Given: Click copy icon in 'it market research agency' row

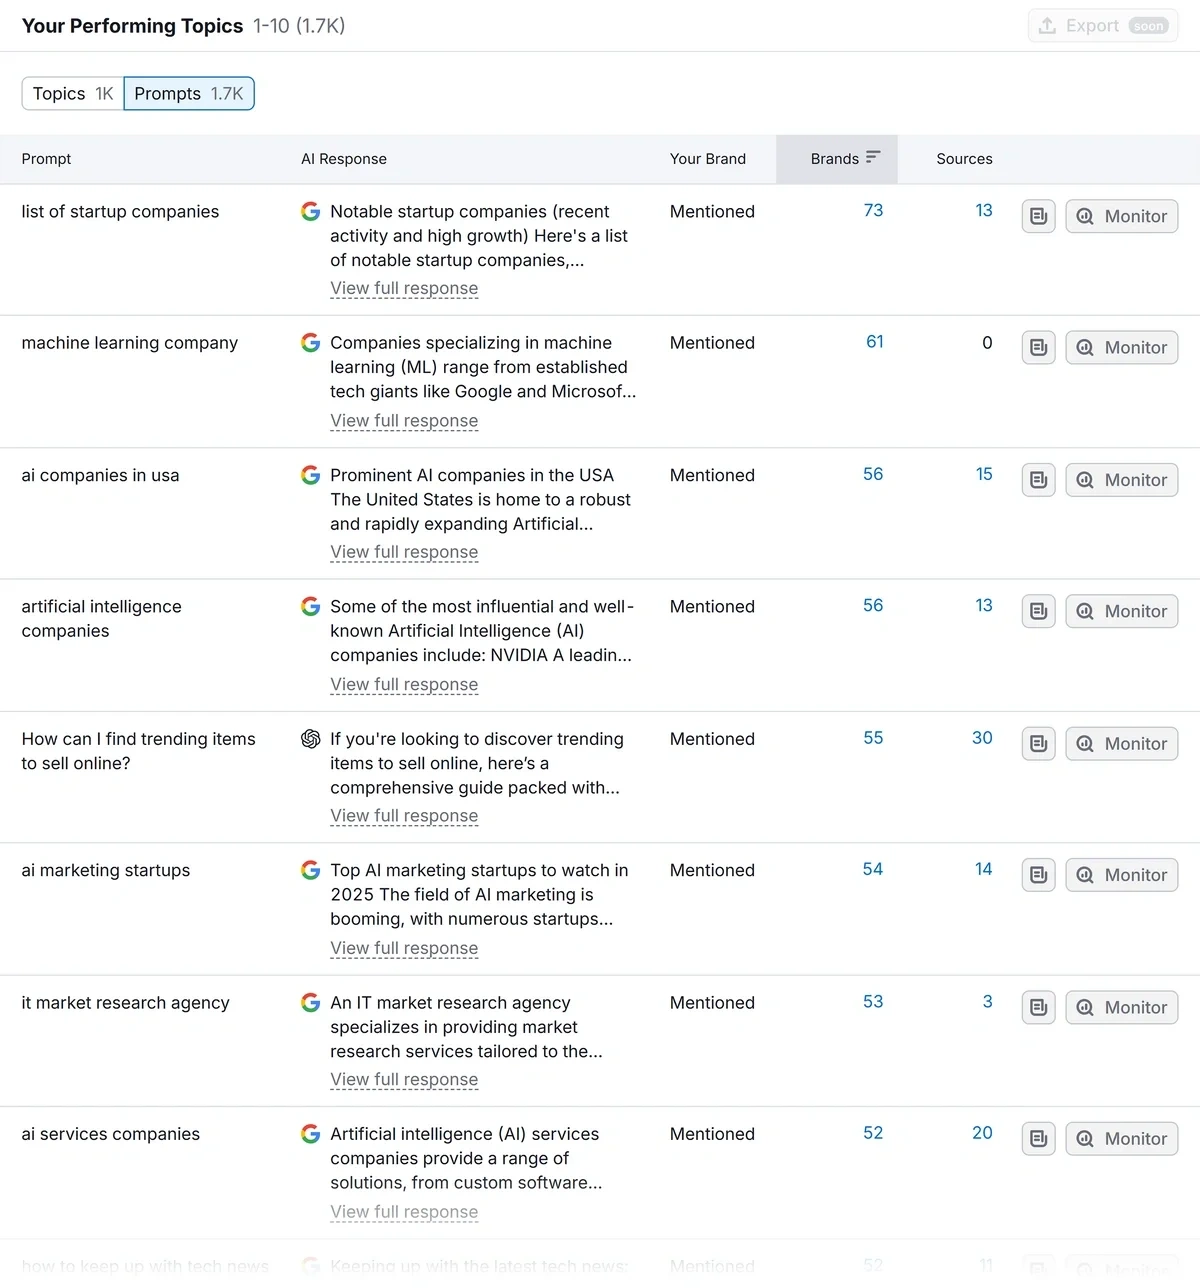Looking at the screenshot, I should click(x=1038, y=1007).
